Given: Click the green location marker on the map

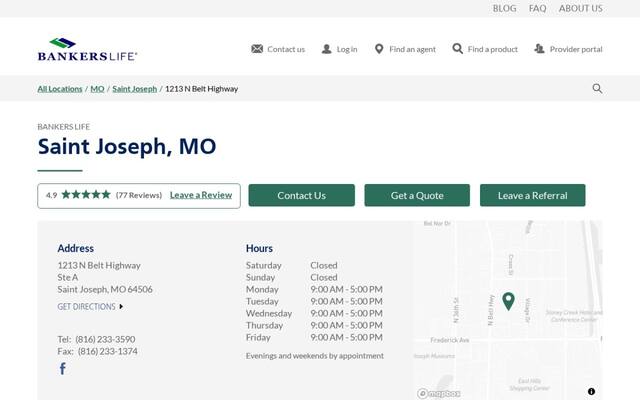Looking at the screenshot, I should coord(508,301).
